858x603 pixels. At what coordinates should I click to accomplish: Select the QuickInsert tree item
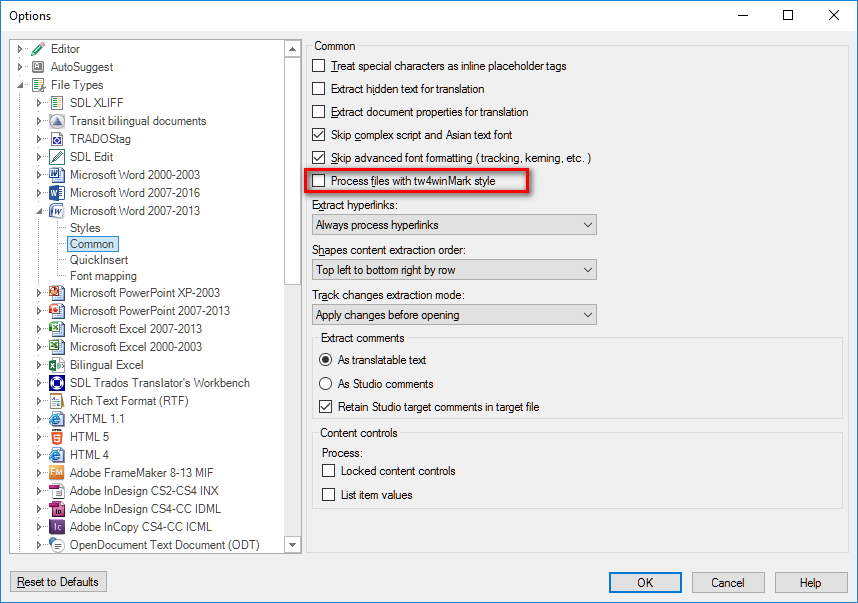[x=99, y=260]
